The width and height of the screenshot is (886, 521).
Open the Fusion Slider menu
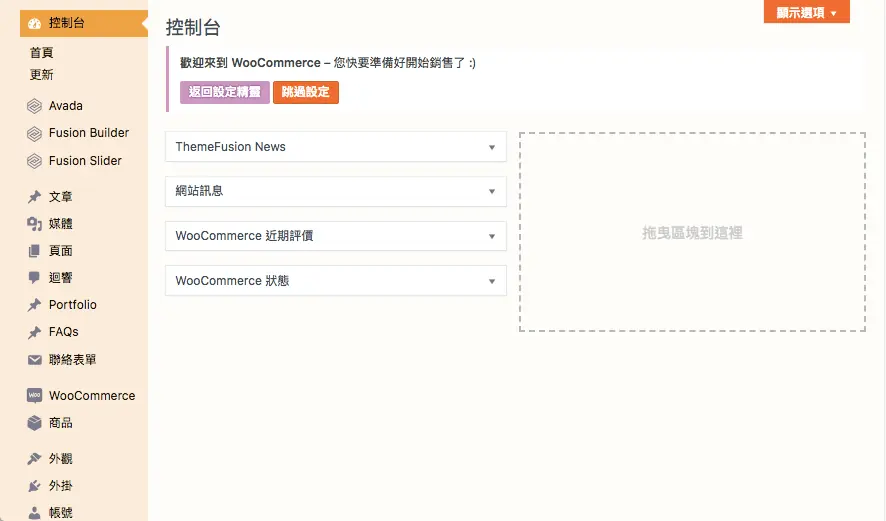[85, 160]
